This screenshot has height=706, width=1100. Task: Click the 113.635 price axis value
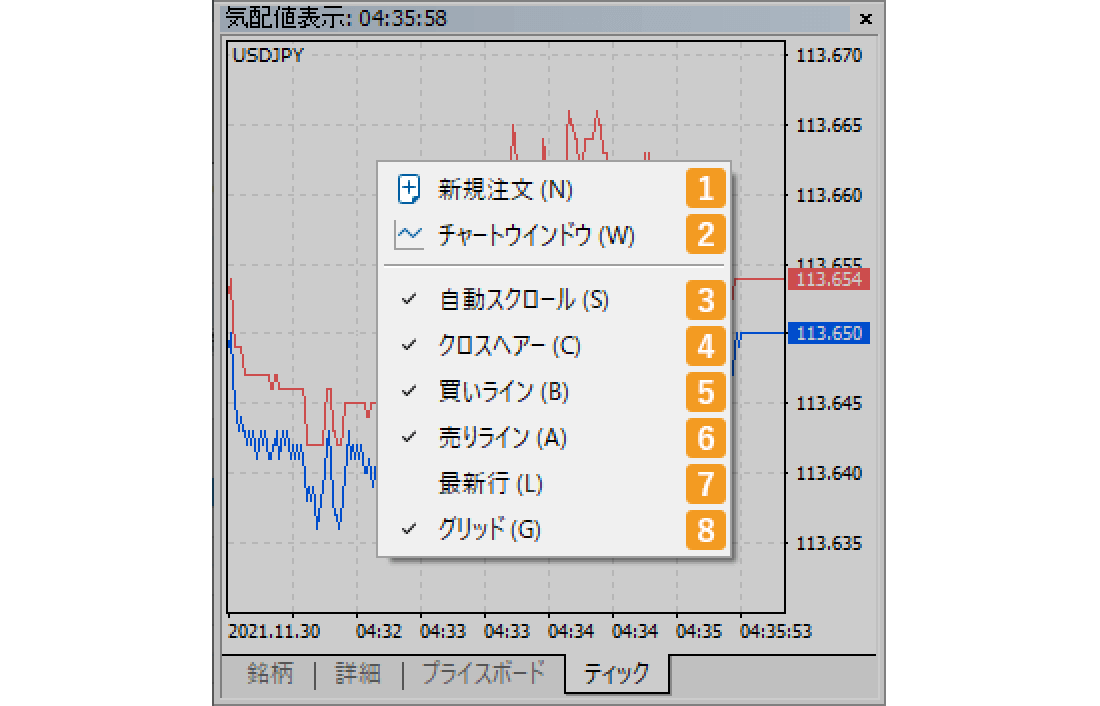pyautogui.click(x=829, y=543)
